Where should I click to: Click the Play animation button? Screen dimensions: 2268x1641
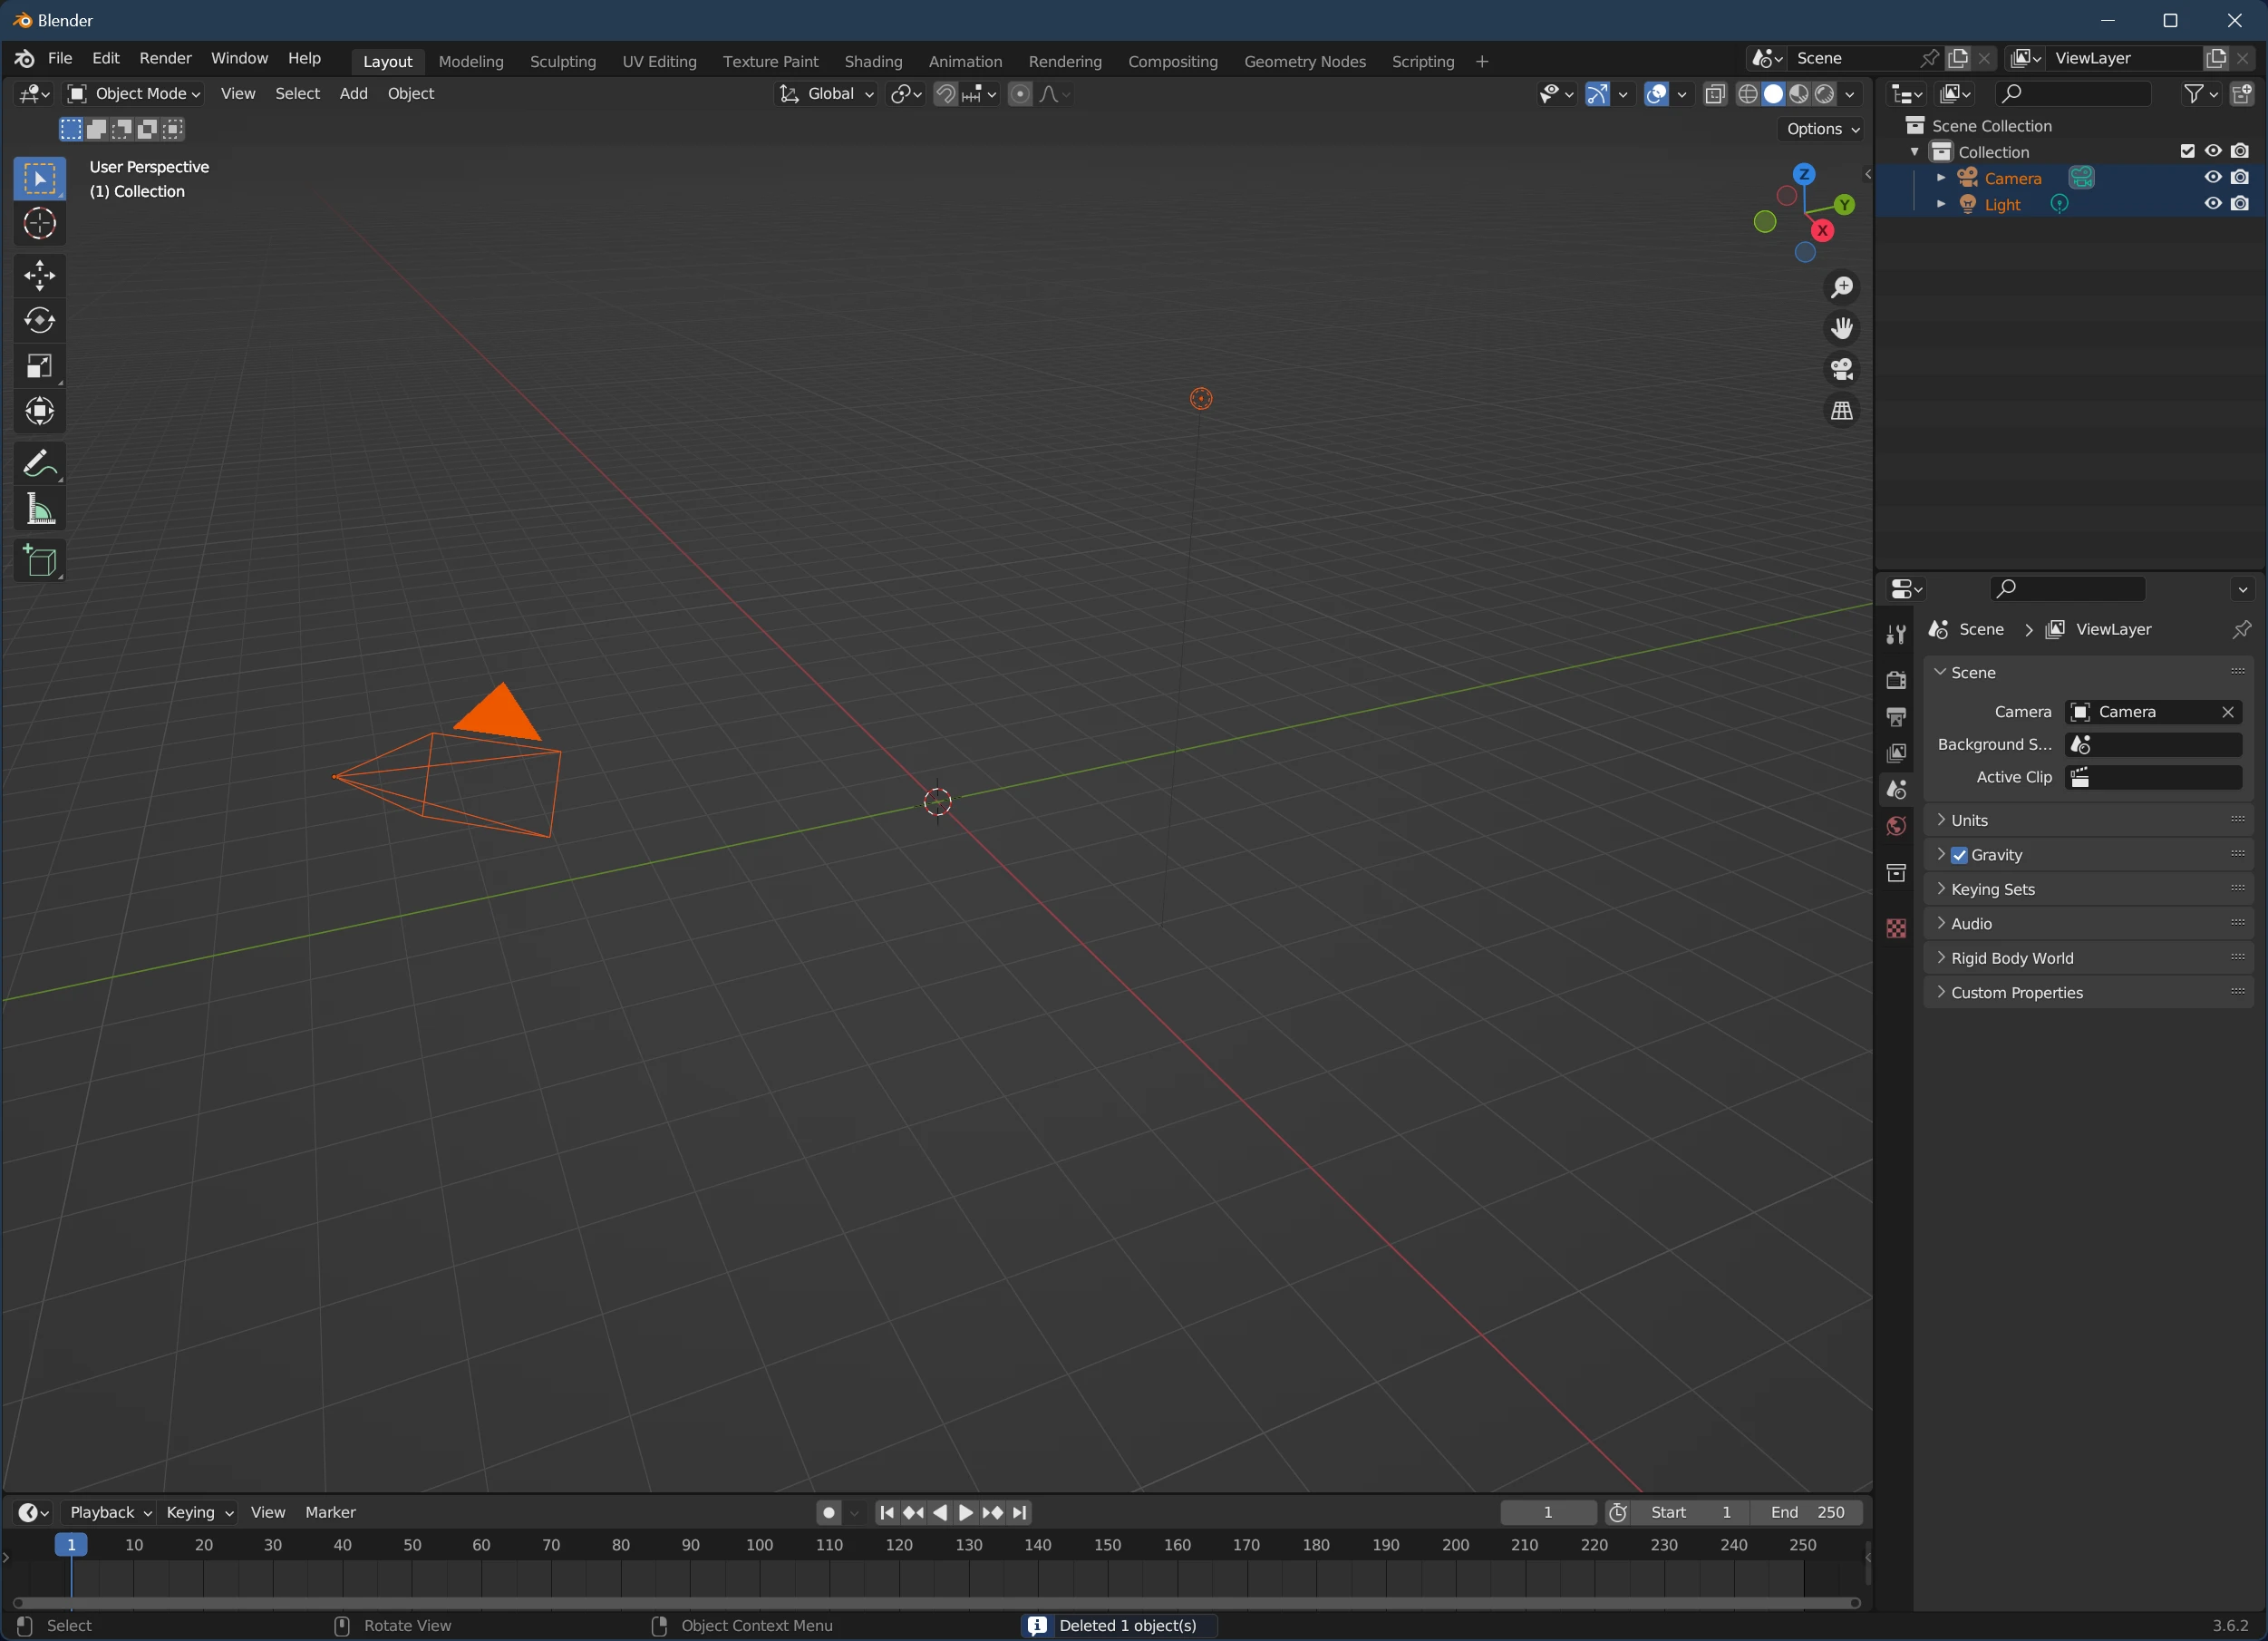click(x=966, y=1512)
